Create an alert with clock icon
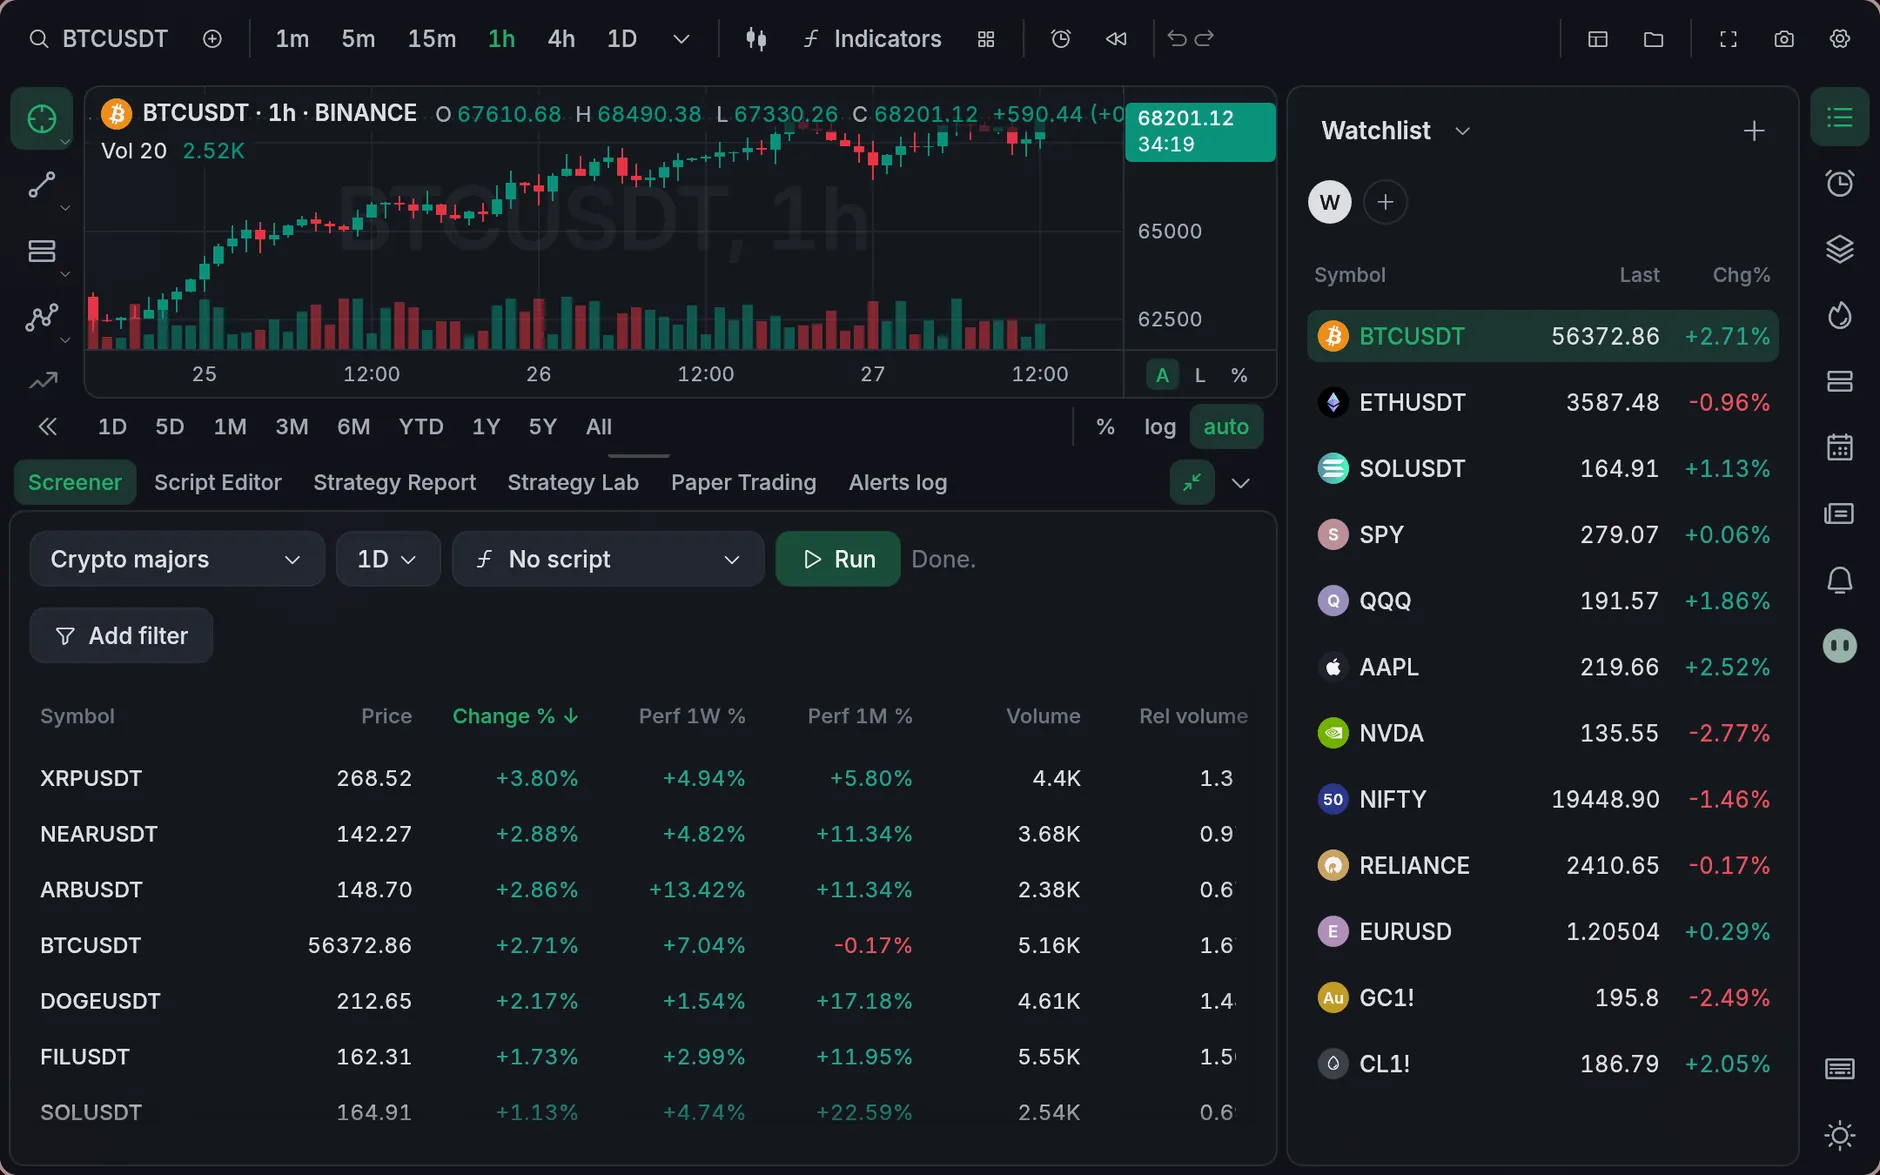The width and height of the screenshot is (1880, 1175). click(x=1061, y=39)
